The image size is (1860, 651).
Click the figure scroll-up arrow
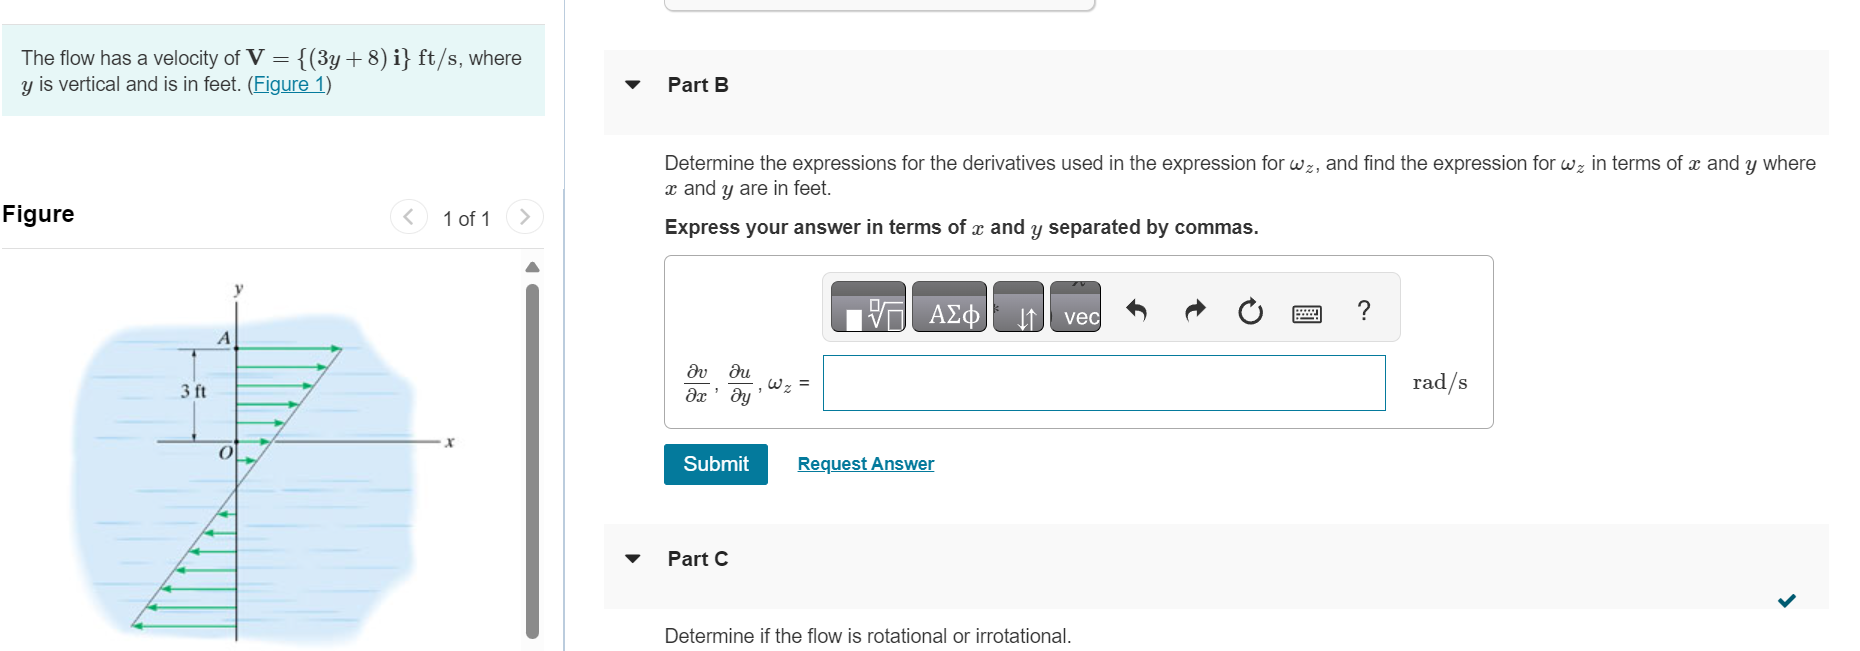[531, 266]
